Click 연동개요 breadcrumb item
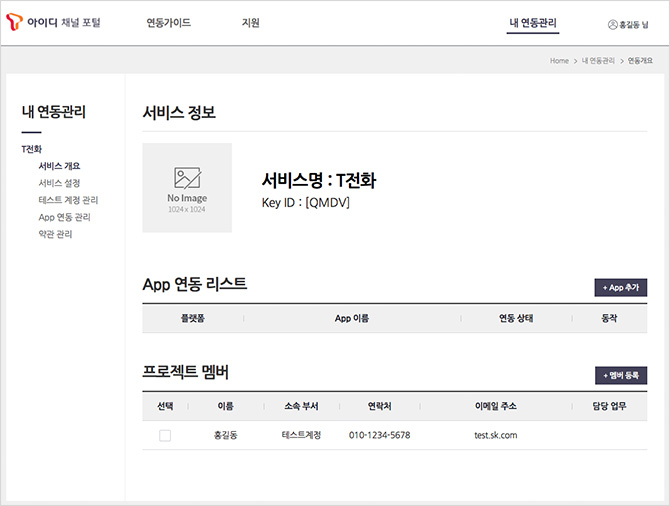The image size is (670, 506). click(x=640, y=61)
